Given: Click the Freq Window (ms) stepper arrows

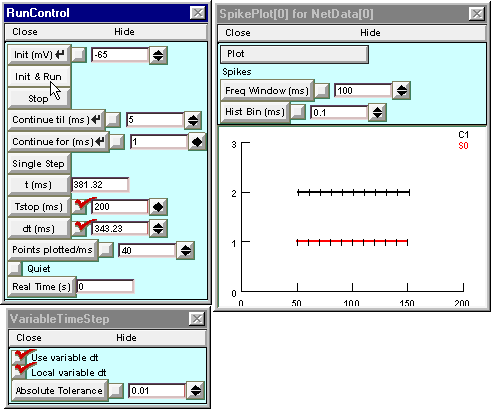Looking at the screenshot, I should (402, 90).
